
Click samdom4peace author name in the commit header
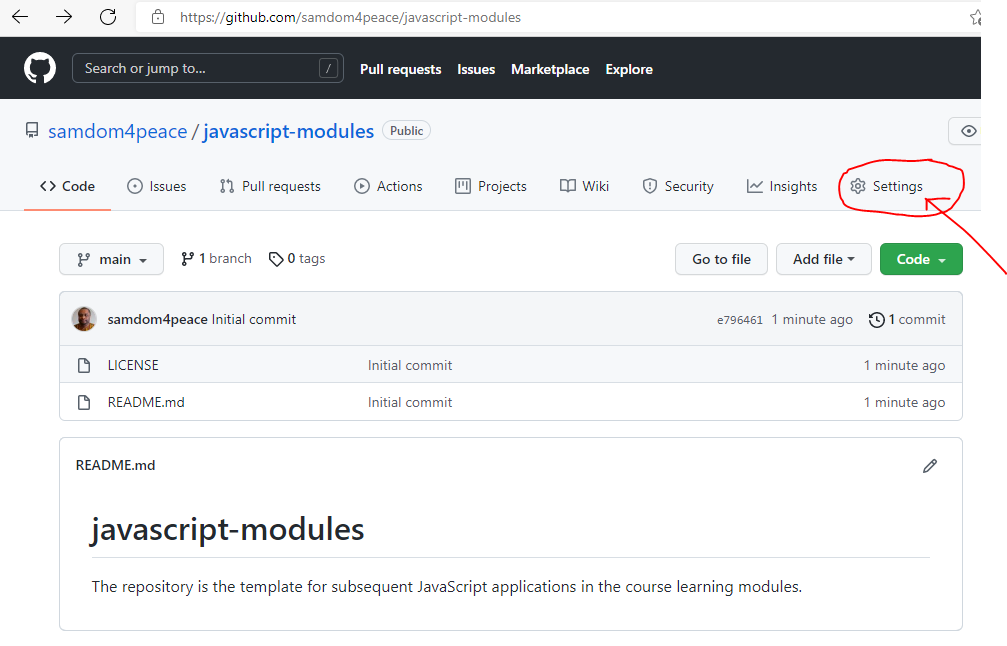[x=157, y=320]
